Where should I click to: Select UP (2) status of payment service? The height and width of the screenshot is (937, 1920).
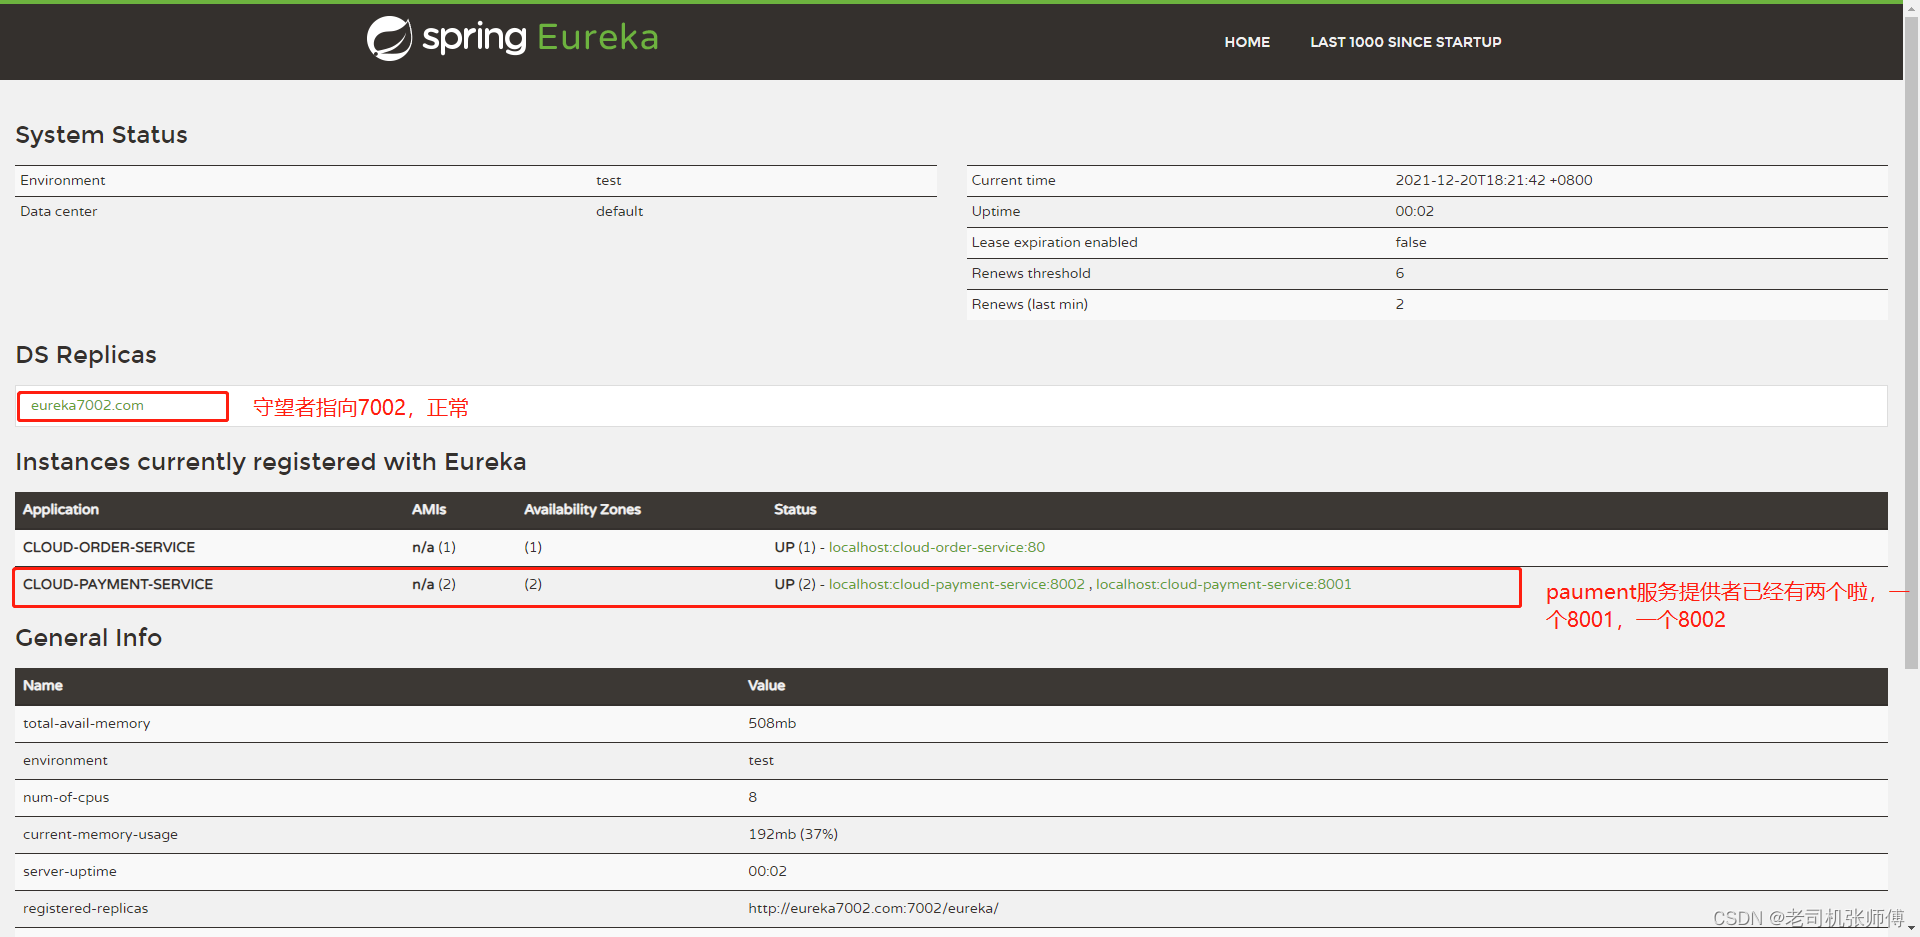795,584
